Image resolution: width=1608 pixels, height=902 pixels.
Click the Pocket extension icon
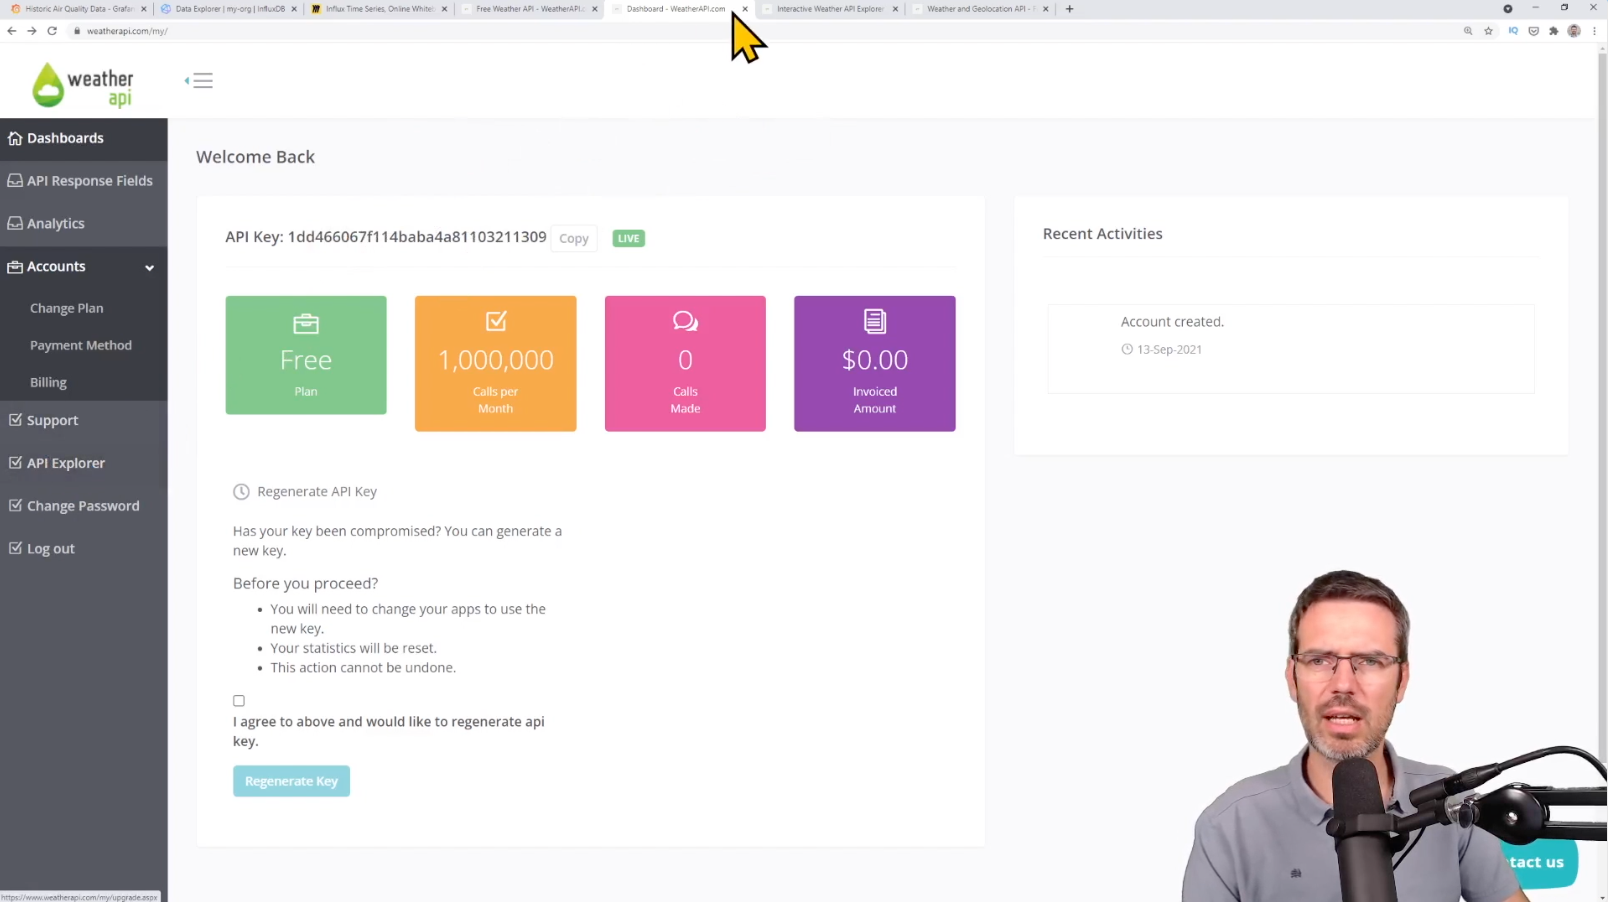click(x=1533, y=31)
